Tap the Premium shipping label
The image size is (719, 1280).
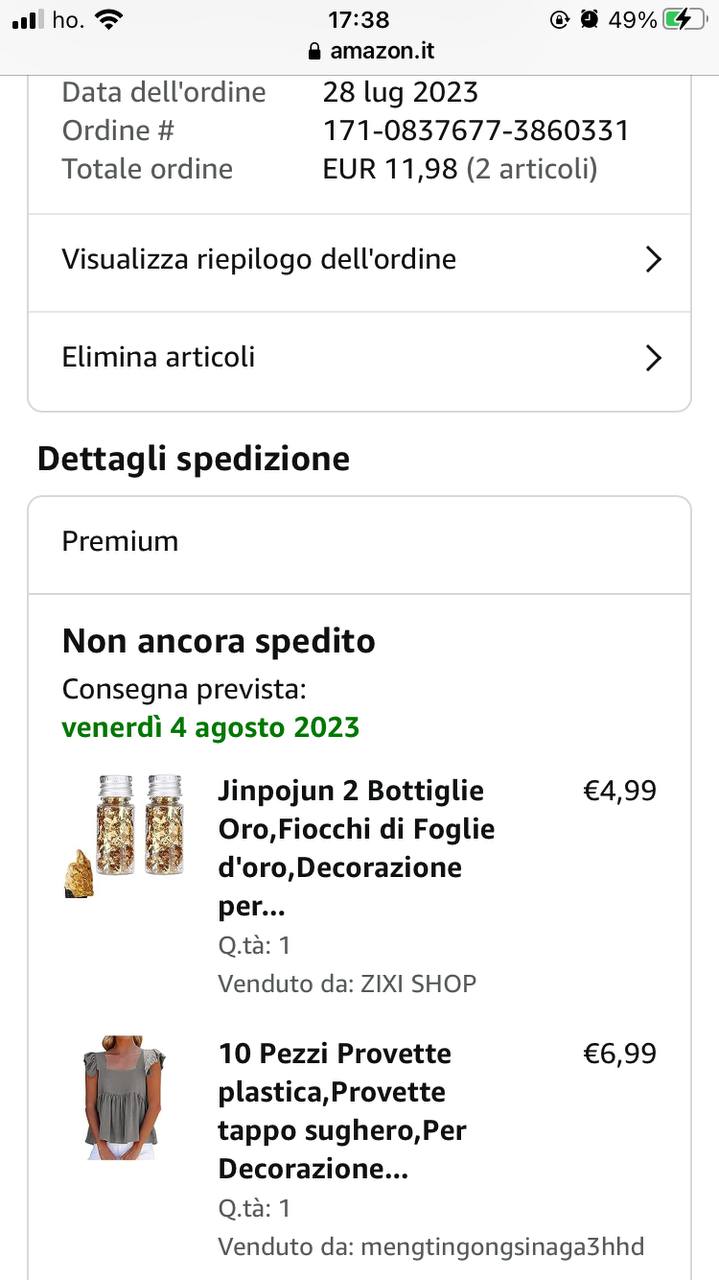(x=120, y=541)
